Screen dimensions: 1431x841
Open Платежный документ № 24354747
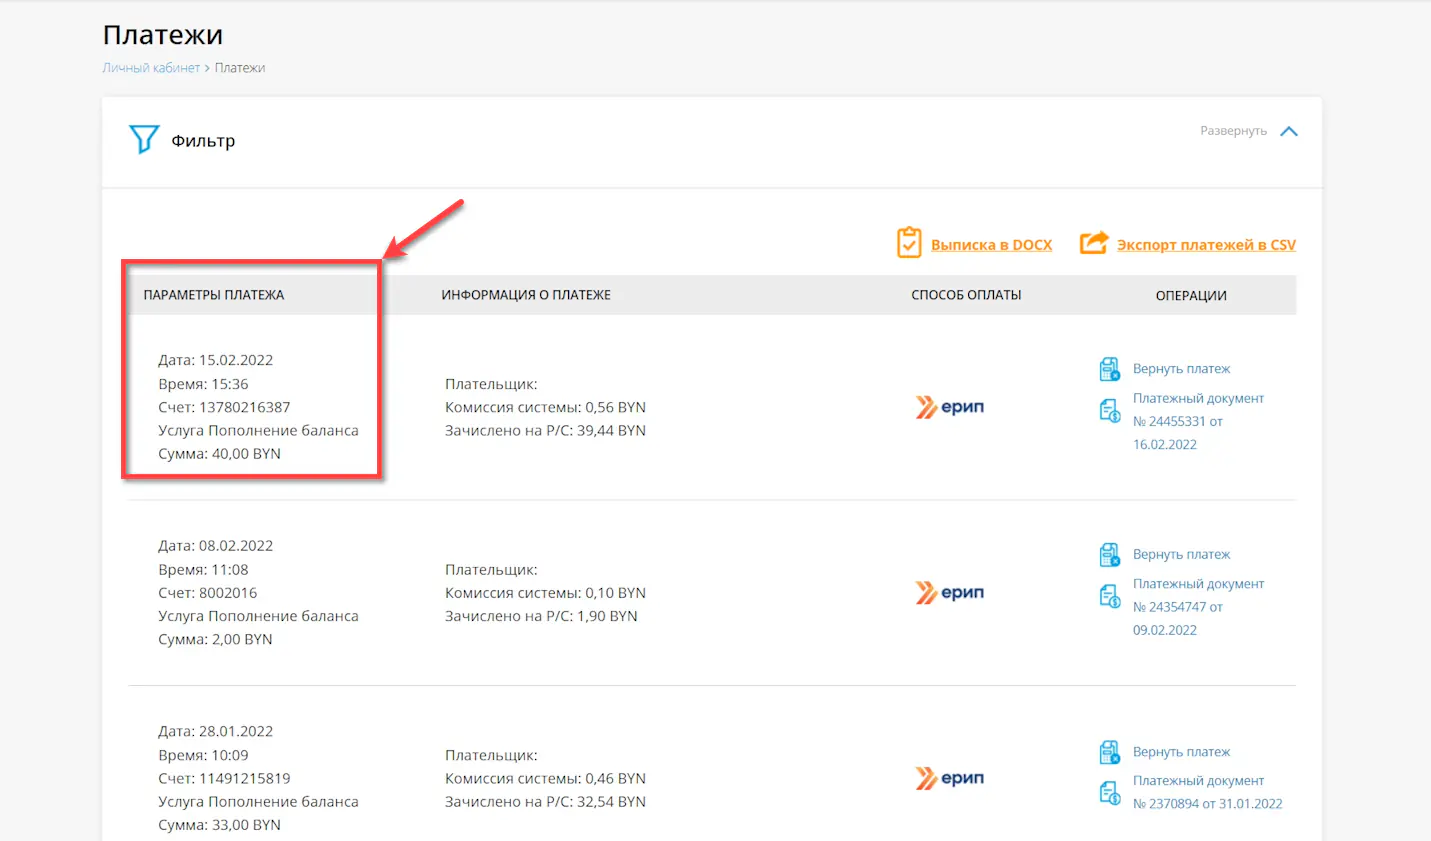[1197, 607]
